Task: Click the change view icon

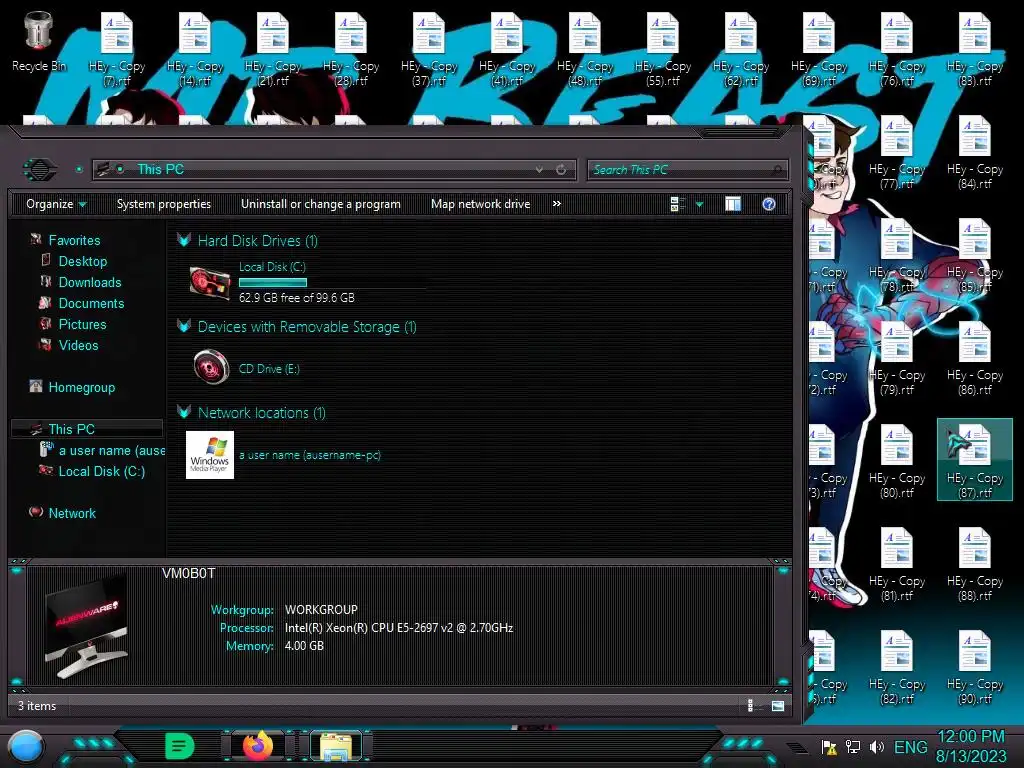Action: pos(677,204)
